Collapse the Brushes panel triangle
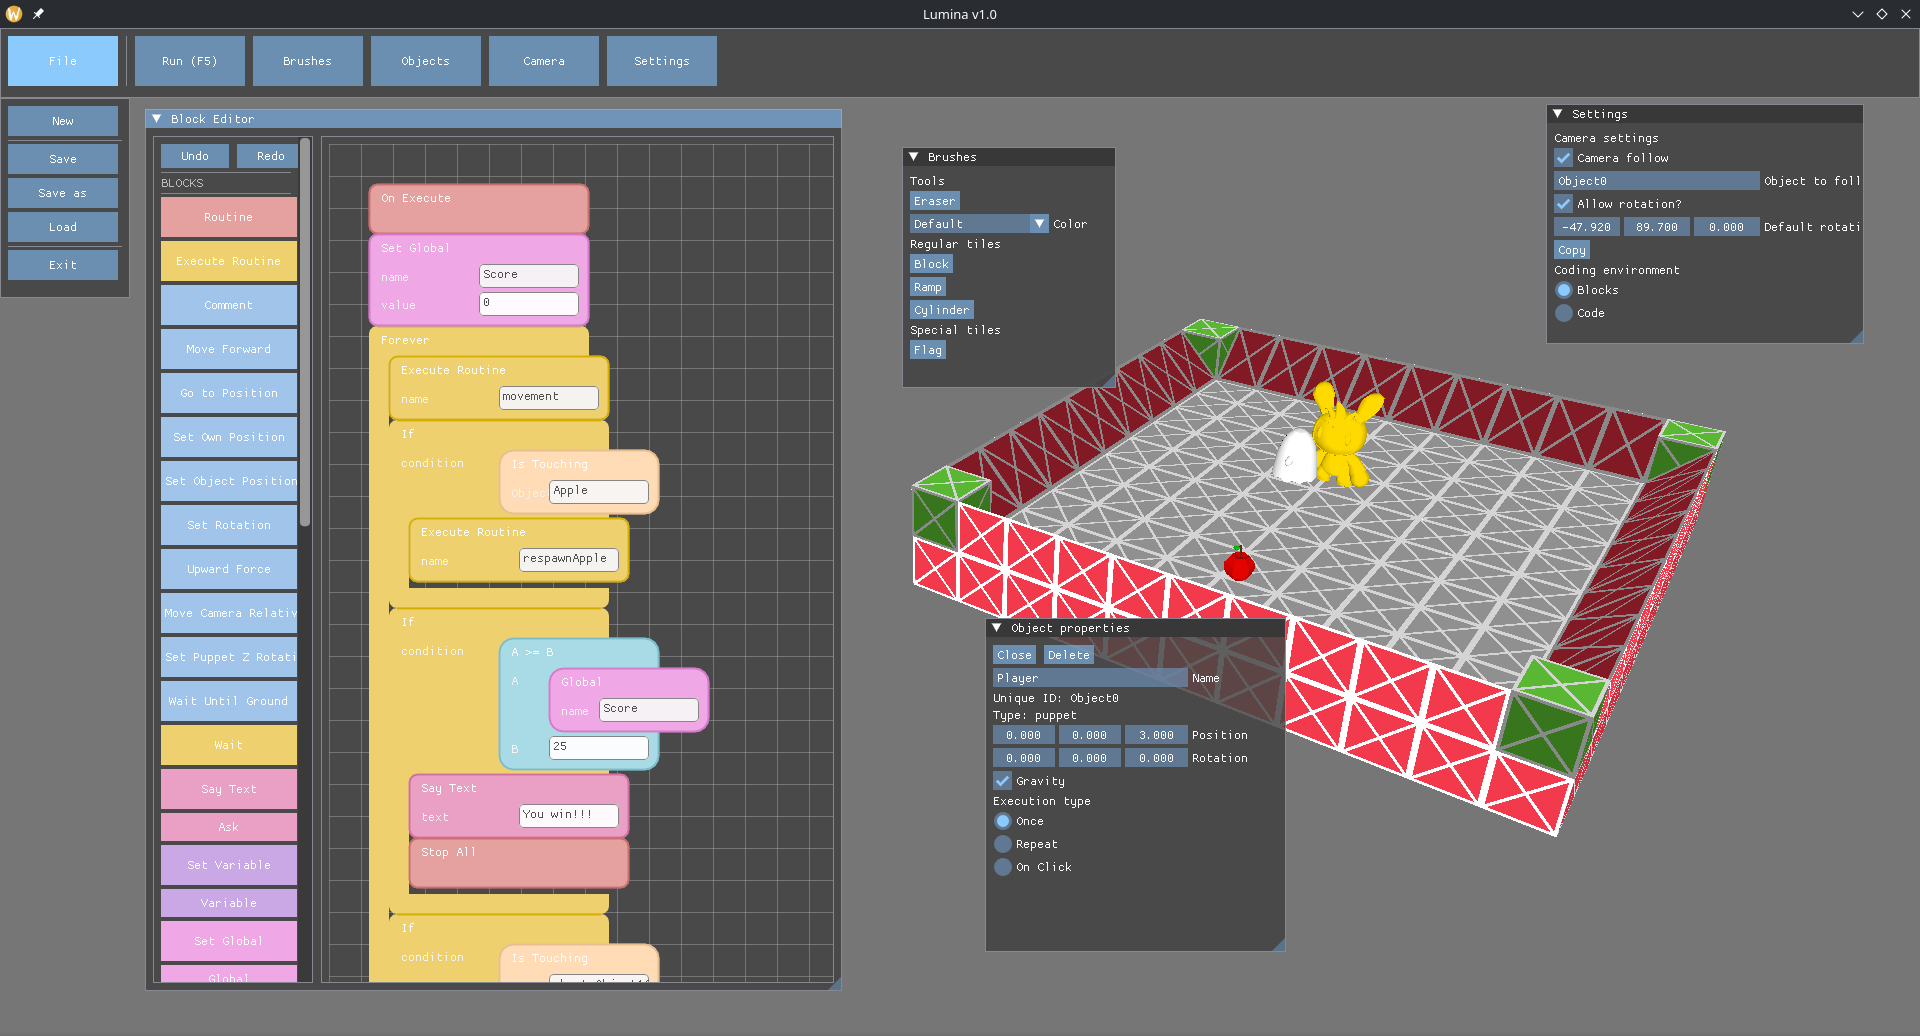The image size is (1920, 1036). pyautogui.click(x=913, y=157)
